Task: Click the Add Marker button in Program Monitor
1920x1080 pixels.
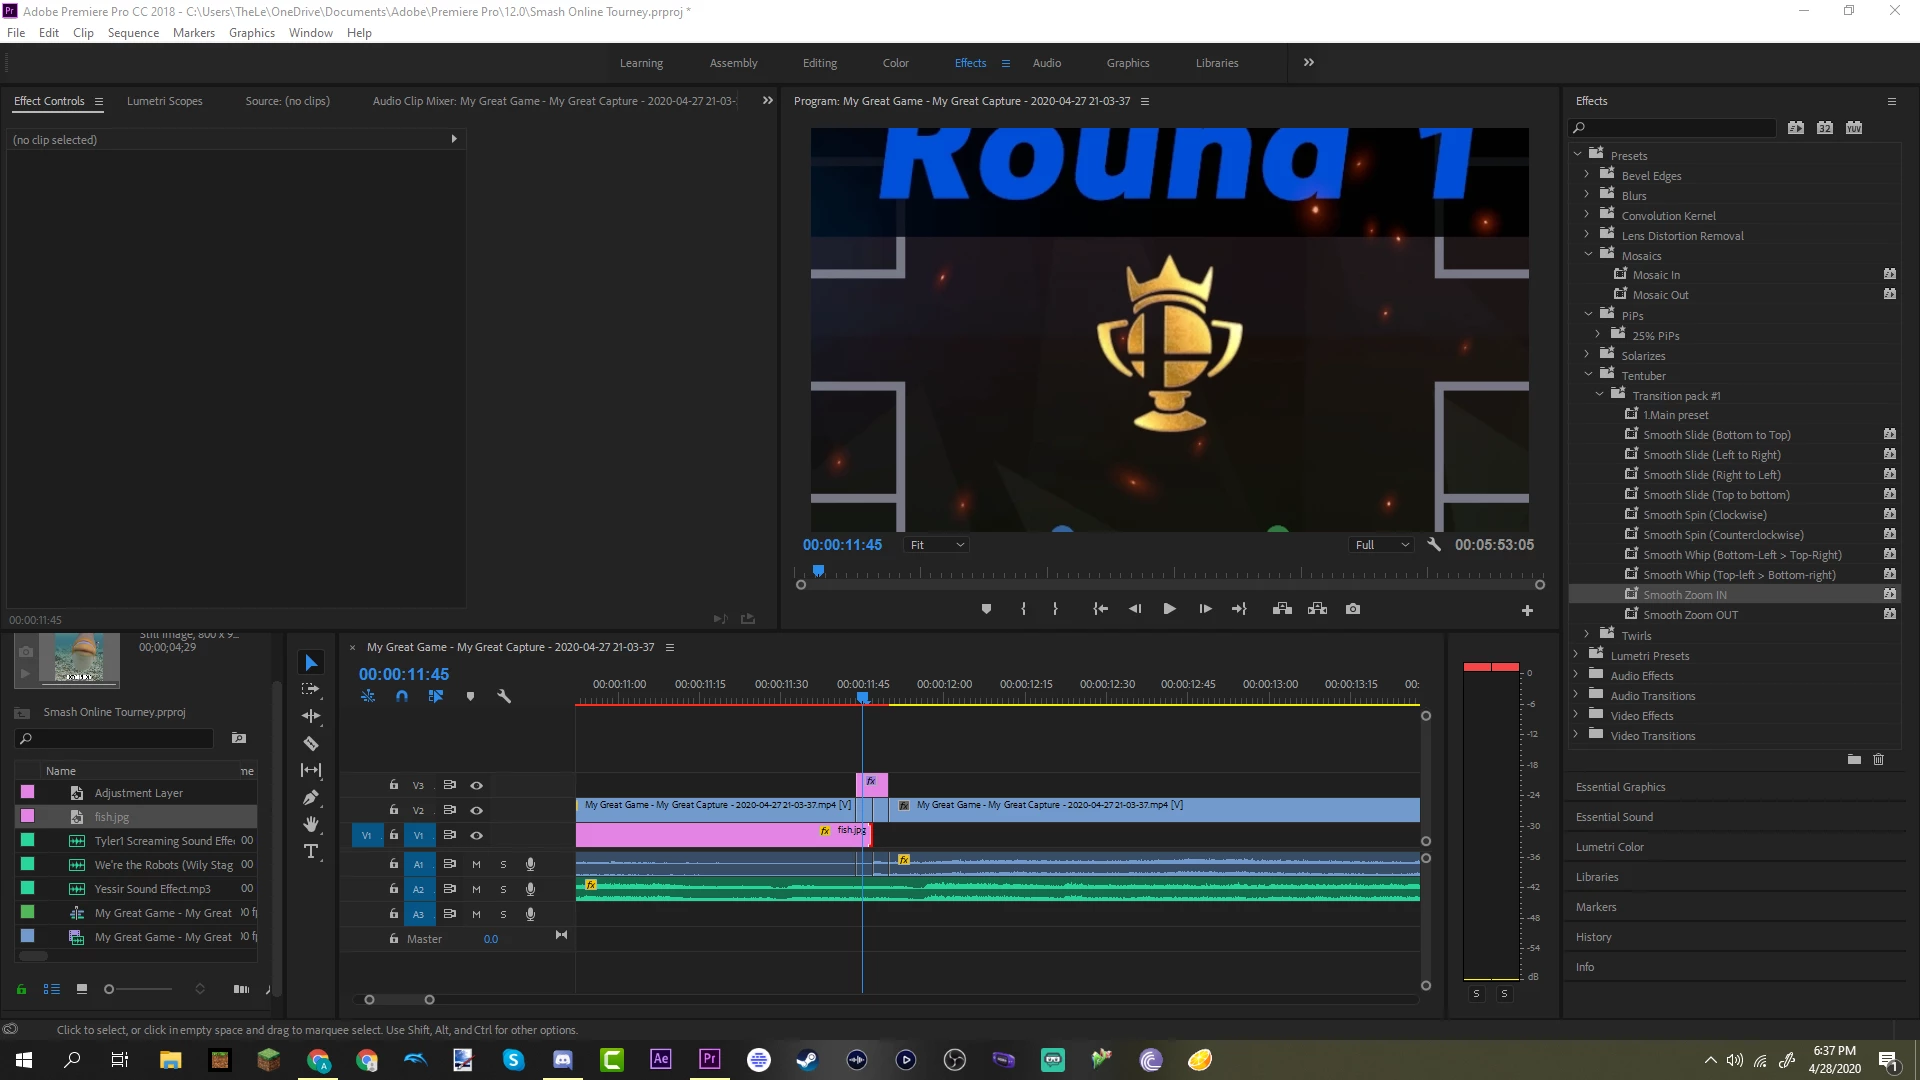Action: [986, 609]
